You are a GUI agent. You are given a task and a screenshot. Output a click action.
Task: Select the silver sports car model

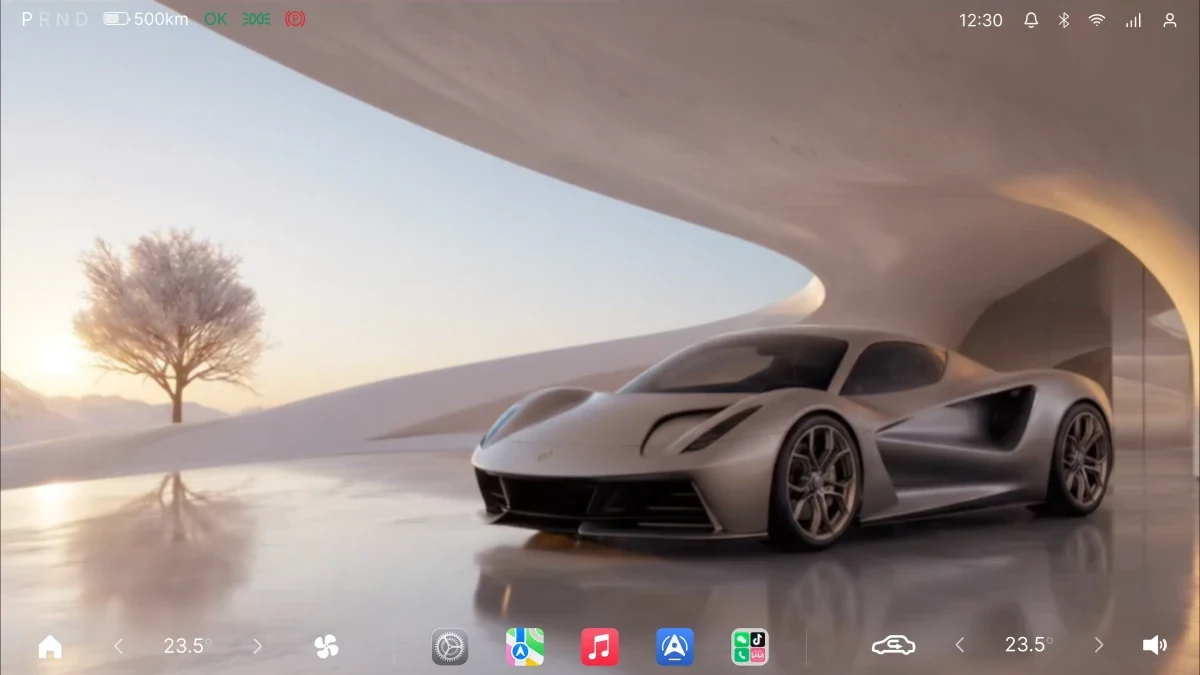pyautogui.click(x=792, y=438)
